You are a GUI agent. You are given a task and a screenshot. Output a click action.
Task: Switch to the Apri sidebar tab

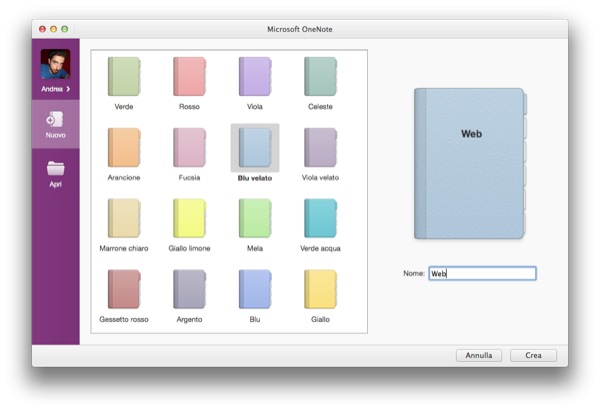(x=55, y=174)
